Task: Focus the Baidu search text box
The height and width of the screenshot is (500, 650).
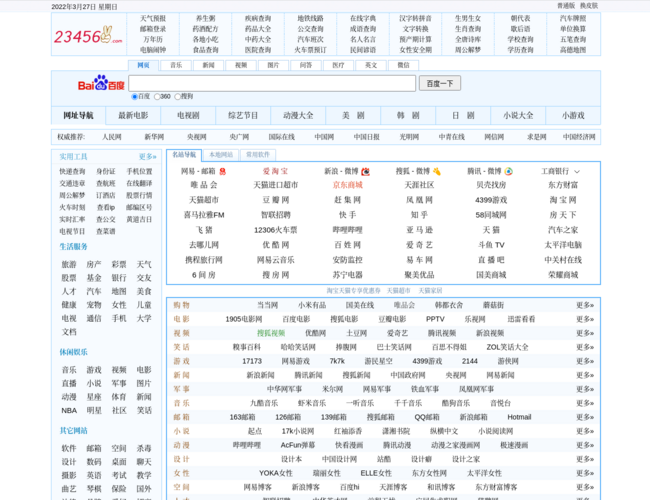Action: click(x=272, y=83)
